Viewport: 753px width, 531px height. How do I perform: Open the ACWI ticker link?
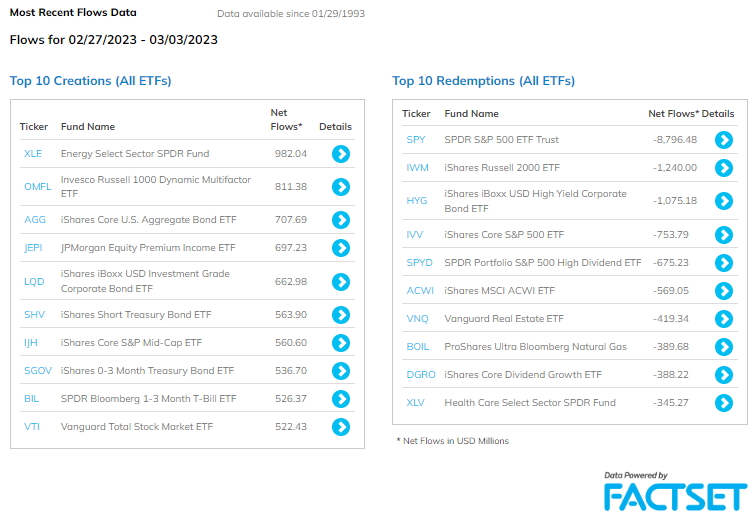click(x=420, y=290)
